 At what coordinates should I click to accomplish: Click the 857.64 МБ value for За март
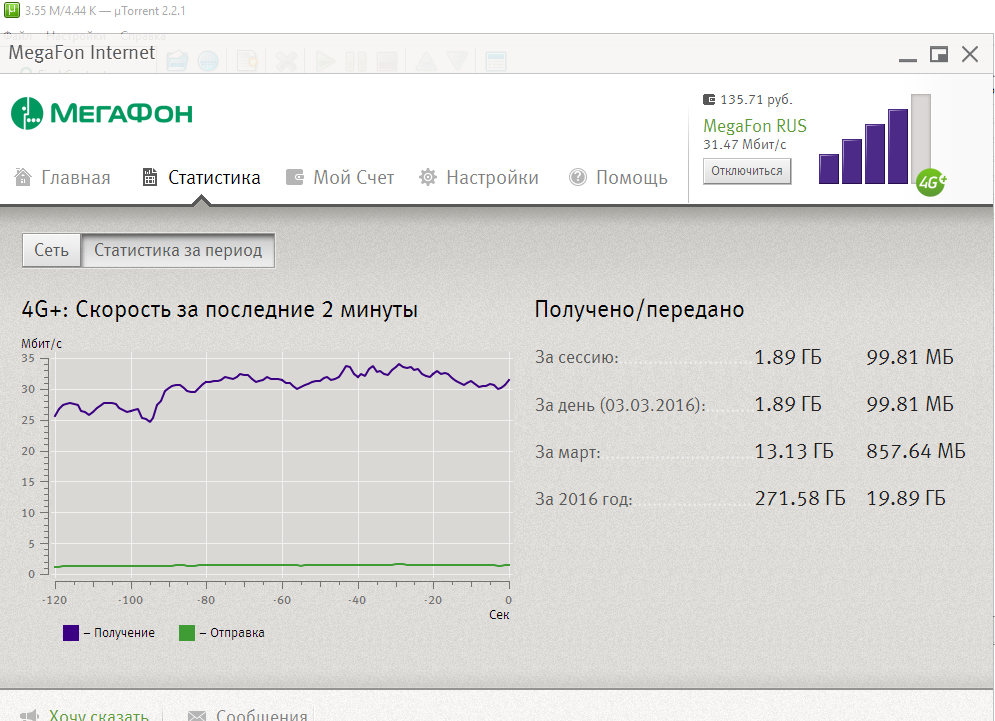pos(916,451)
